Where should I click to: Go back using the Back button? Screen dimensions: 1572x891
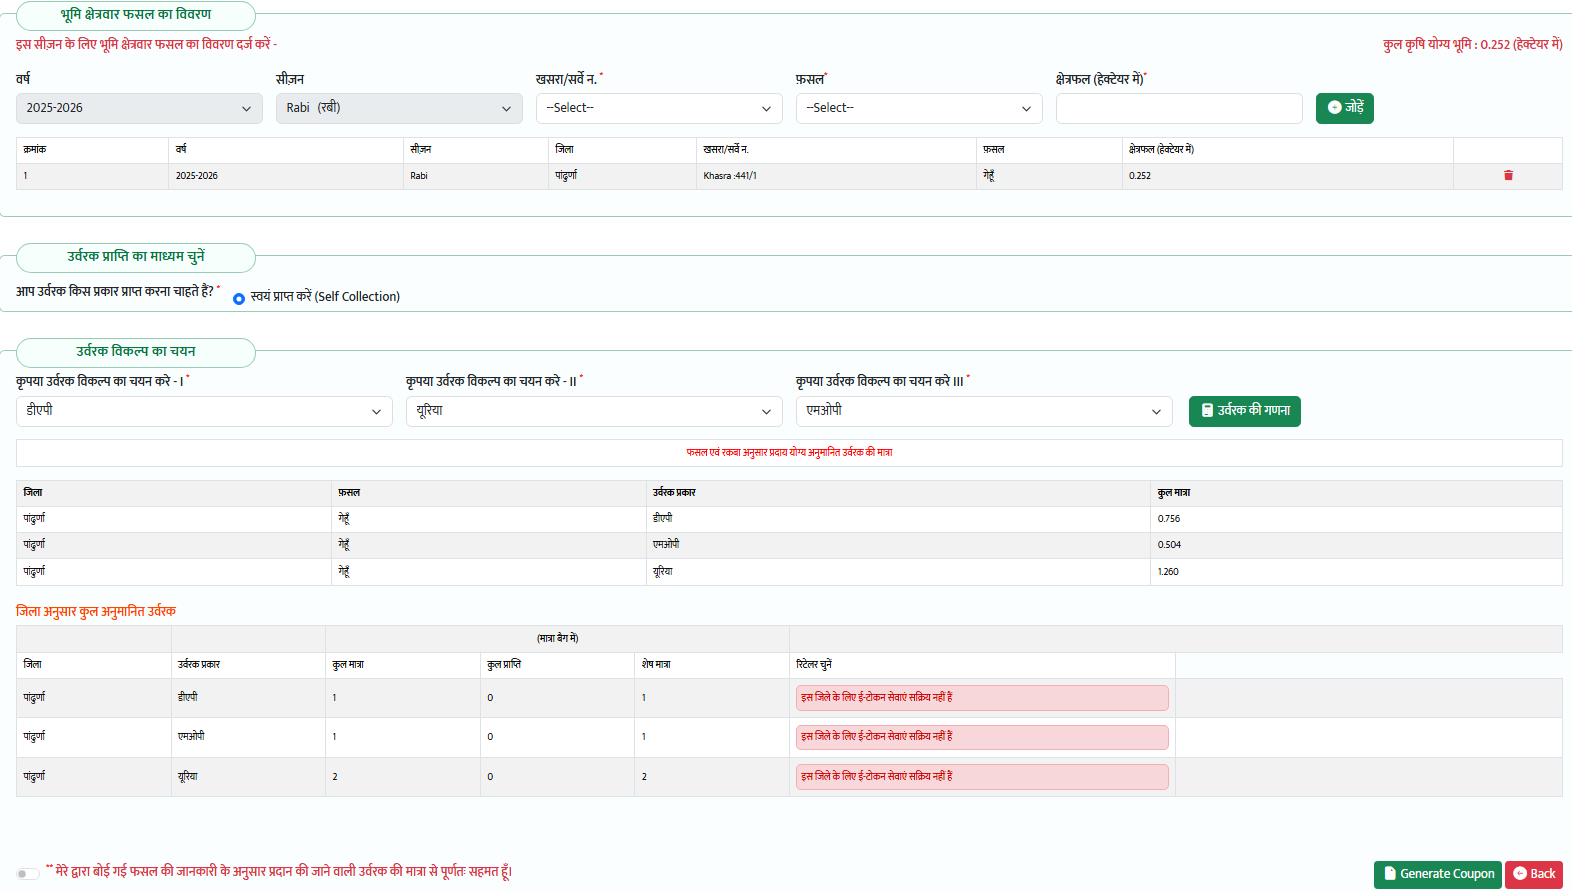(1533, 874)
